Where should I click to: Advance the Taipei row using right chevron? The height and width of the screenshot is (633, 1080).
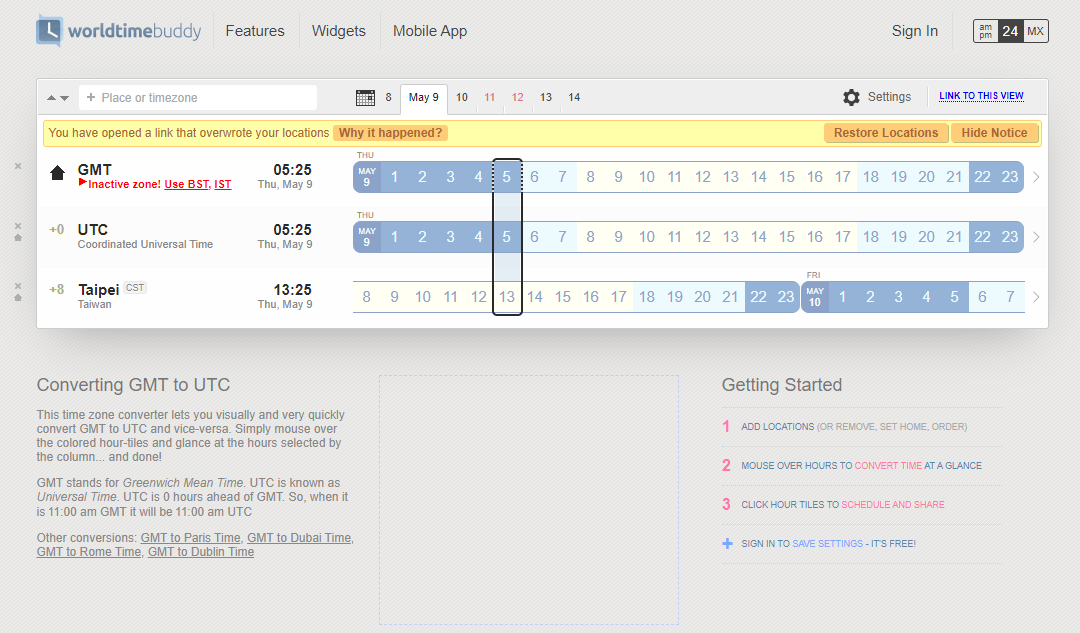[1036, 297]
